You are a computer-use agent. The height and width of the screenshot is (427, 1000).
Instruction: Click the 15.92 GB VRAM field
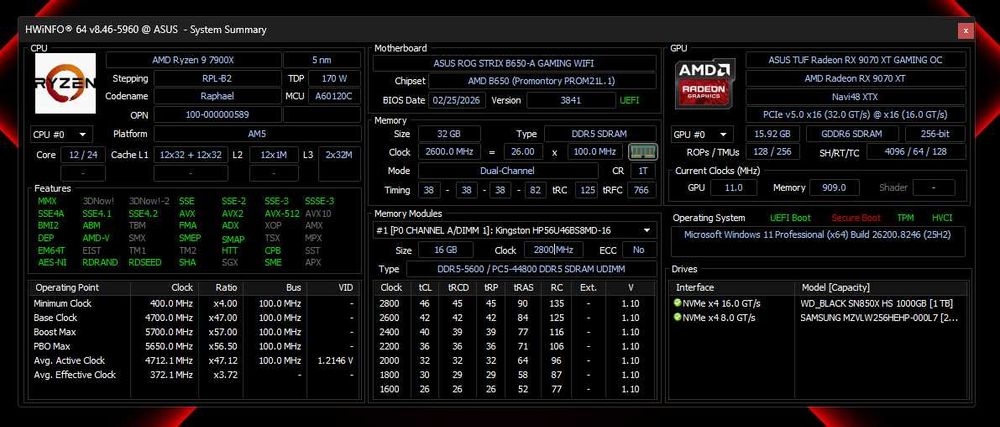tap(772, 134)
